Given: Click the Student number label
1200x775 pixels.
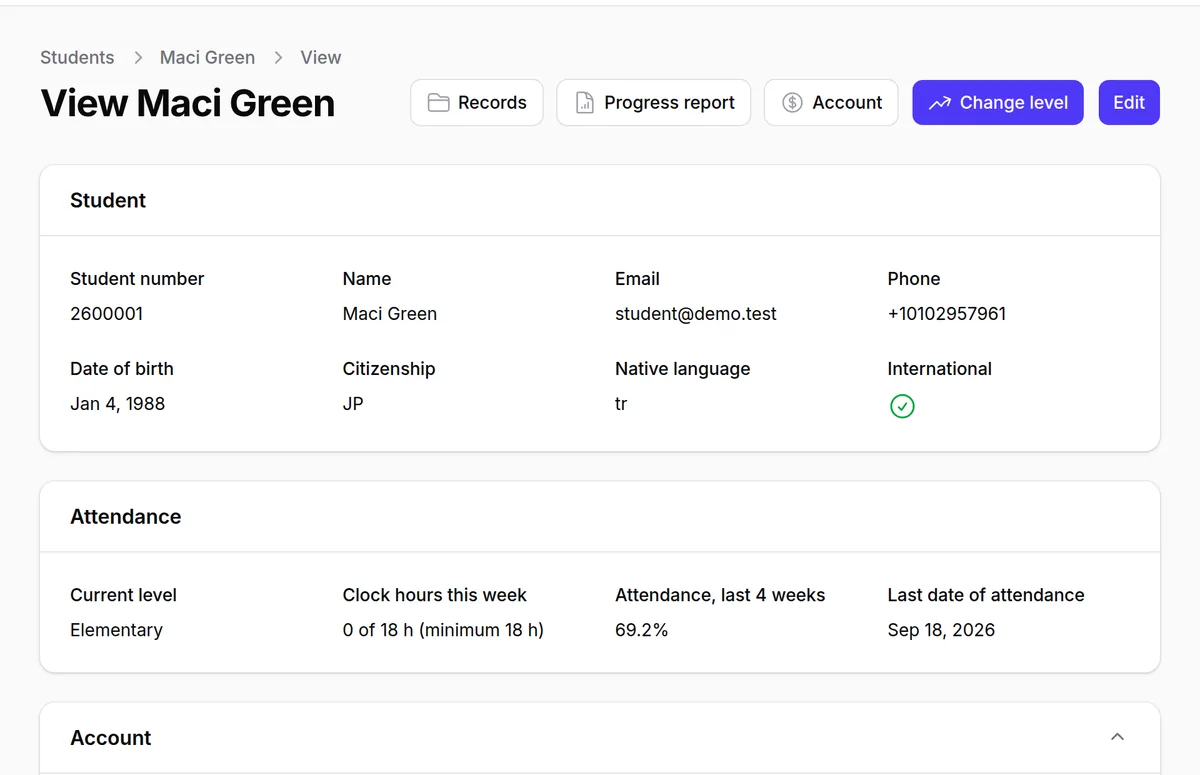Looking at the screenshot, I should pos(137,279).
